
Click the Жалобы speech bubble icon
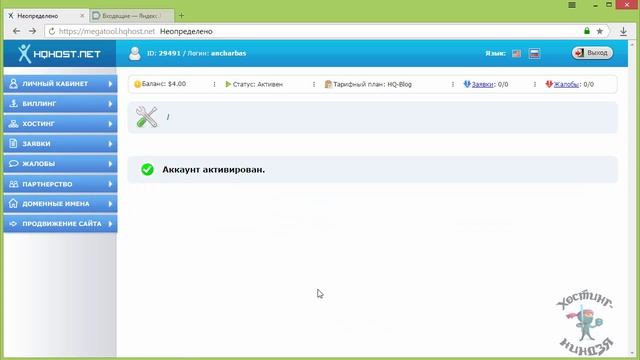click(13, 164)
